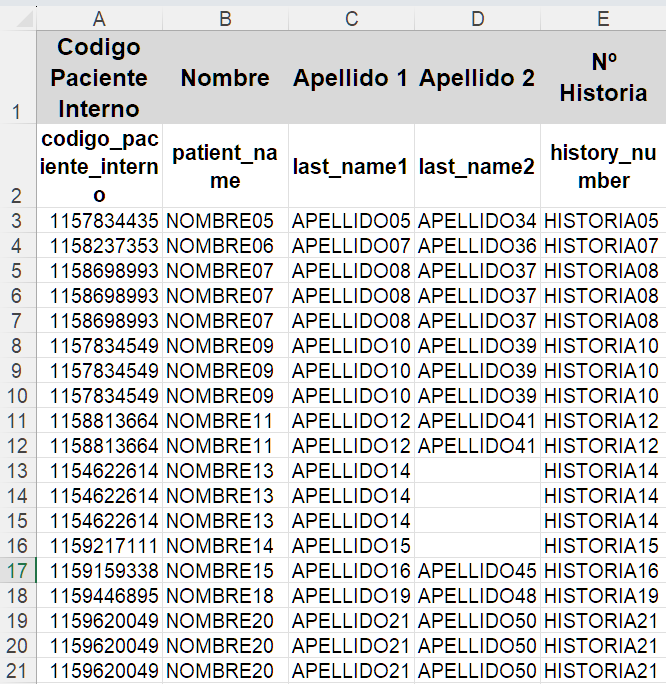This screenshot has width=666, height=684.
Task: Click the APELLIDO45 cell
Action: (x=477, y=571)
